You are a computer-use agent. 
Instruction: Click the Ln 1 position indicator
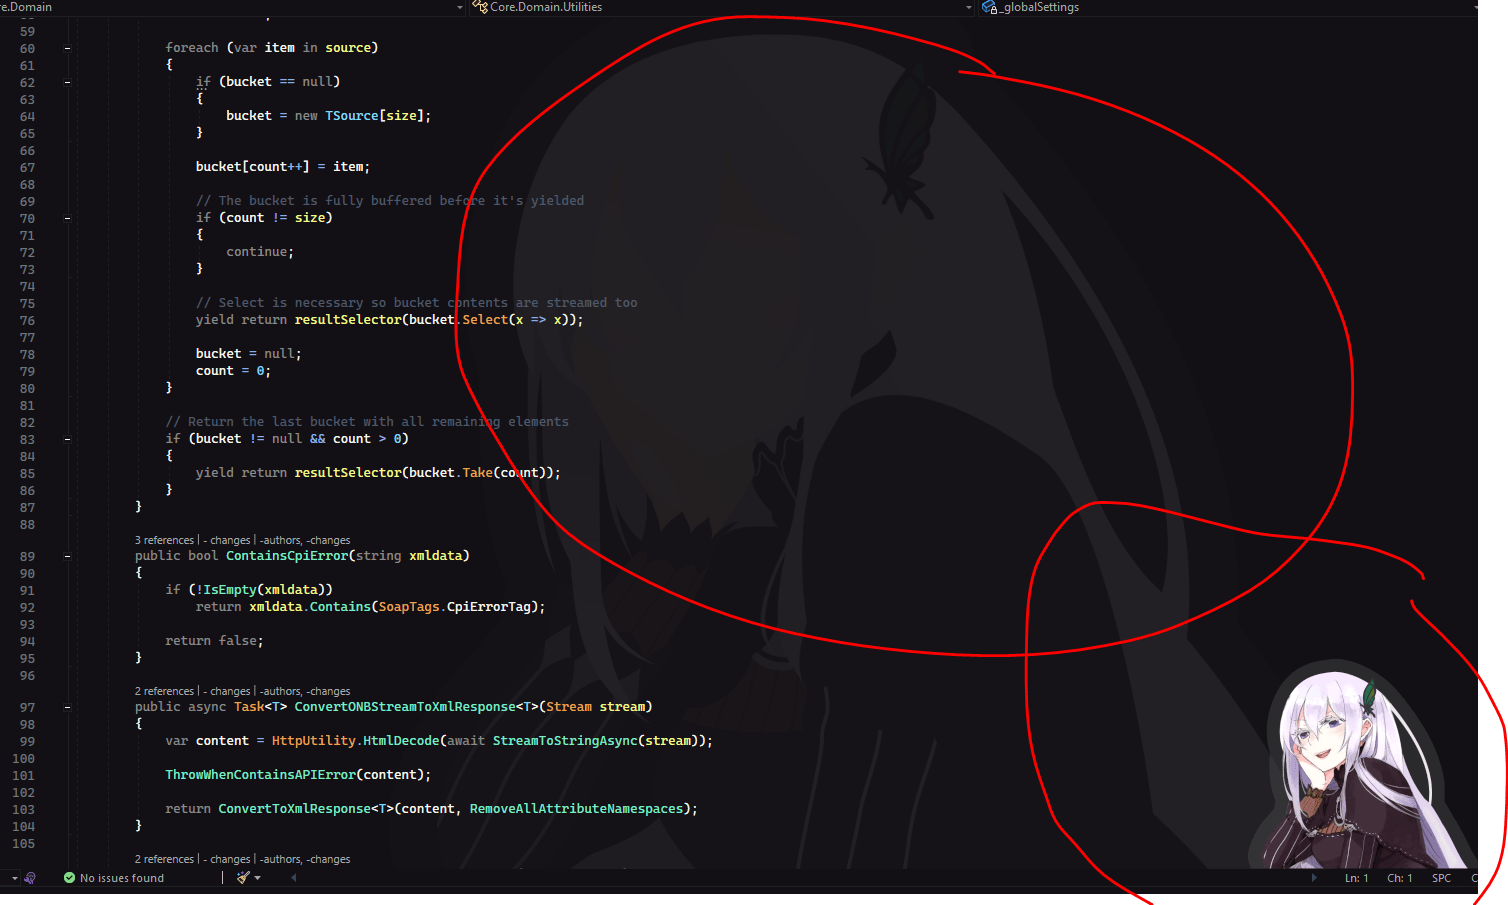click(x=1356, y=877)
